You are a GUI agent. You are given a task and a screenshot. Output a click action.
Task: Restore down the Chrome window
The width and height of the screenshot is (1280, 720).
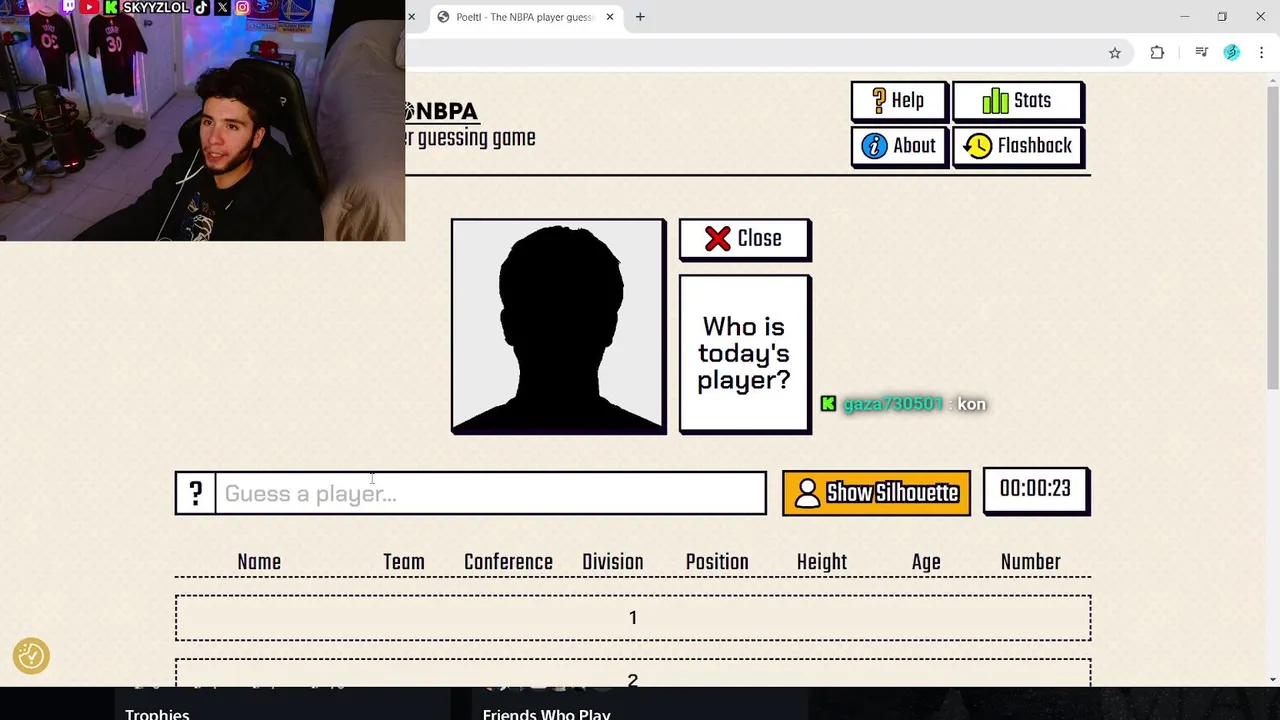click(x=1222, y=17)
